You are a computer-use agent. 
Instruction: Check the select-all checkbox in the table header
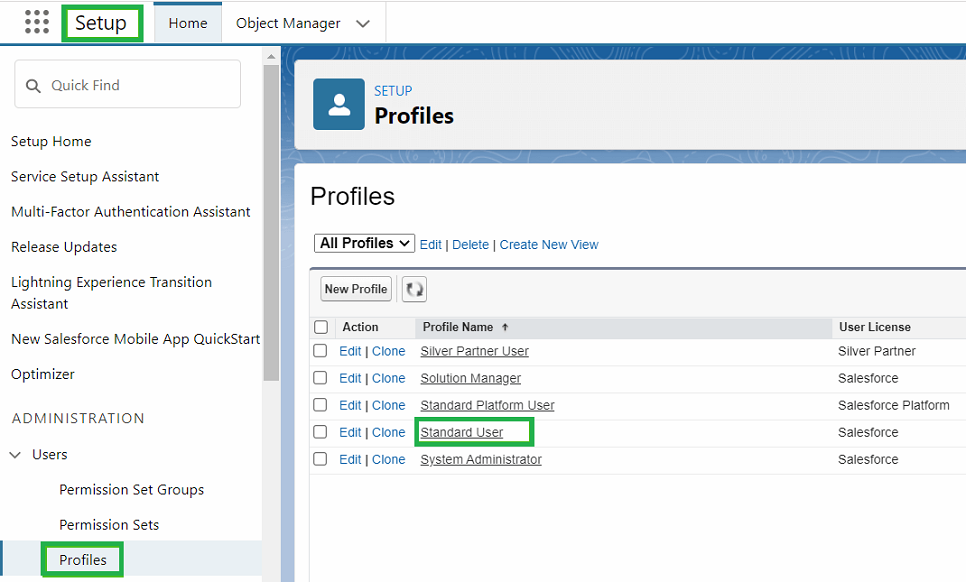tap(321, 327)
